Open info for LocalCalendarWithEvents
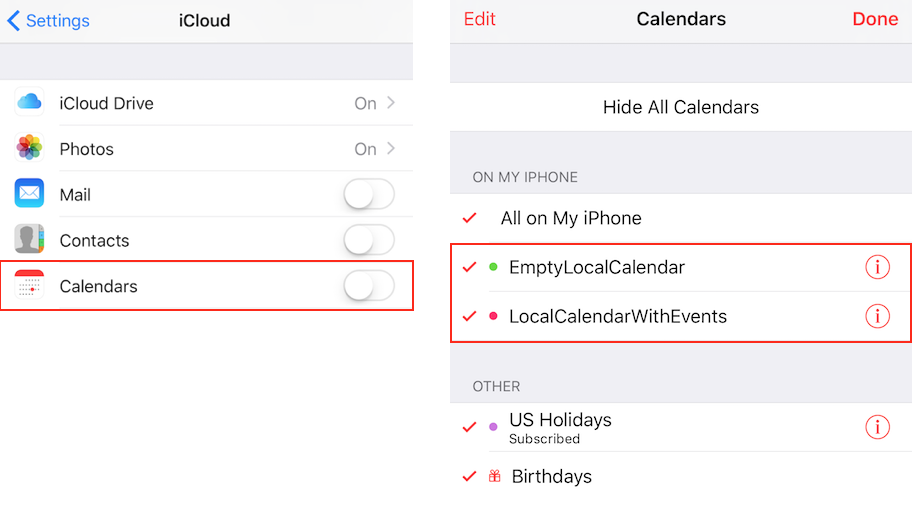The width and height of the screenshot is (913, 507). pyautogui.click(x=877, y=316)
